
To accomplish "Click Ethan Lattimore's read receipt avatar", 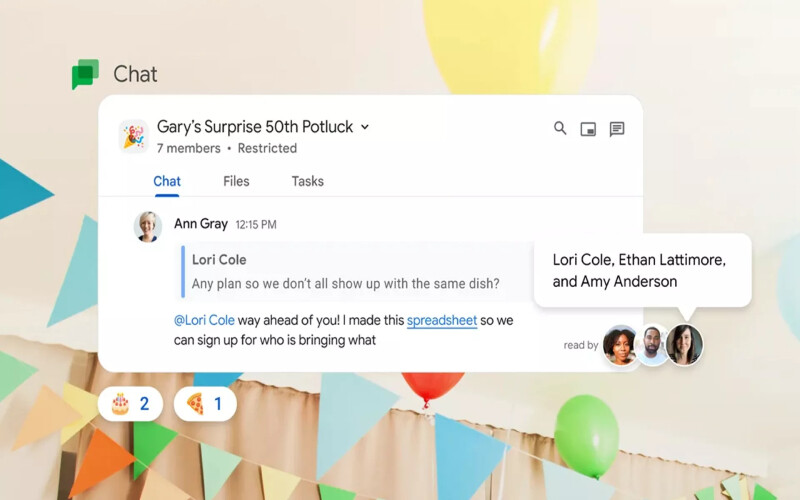I will tap(652, 345).
